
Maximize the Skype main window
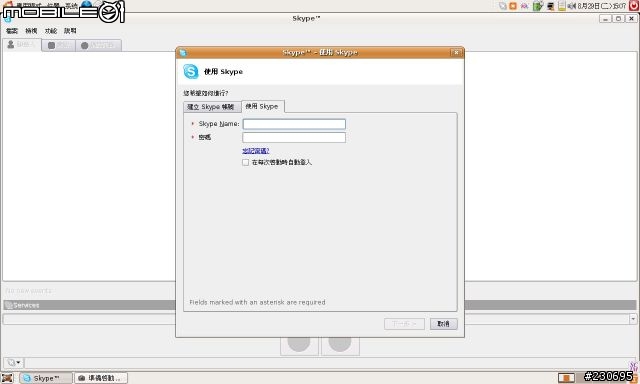[618, 19]
